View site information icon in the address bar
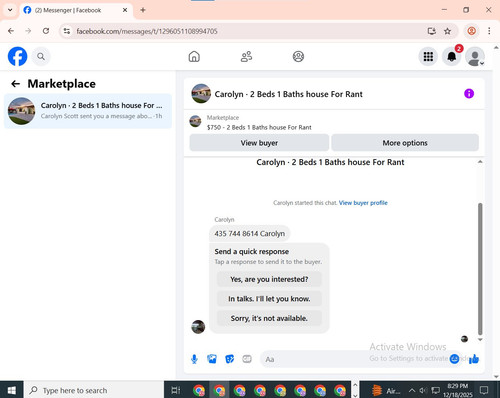The height and width of the screenshot is (398, 500). pos(67,31)
